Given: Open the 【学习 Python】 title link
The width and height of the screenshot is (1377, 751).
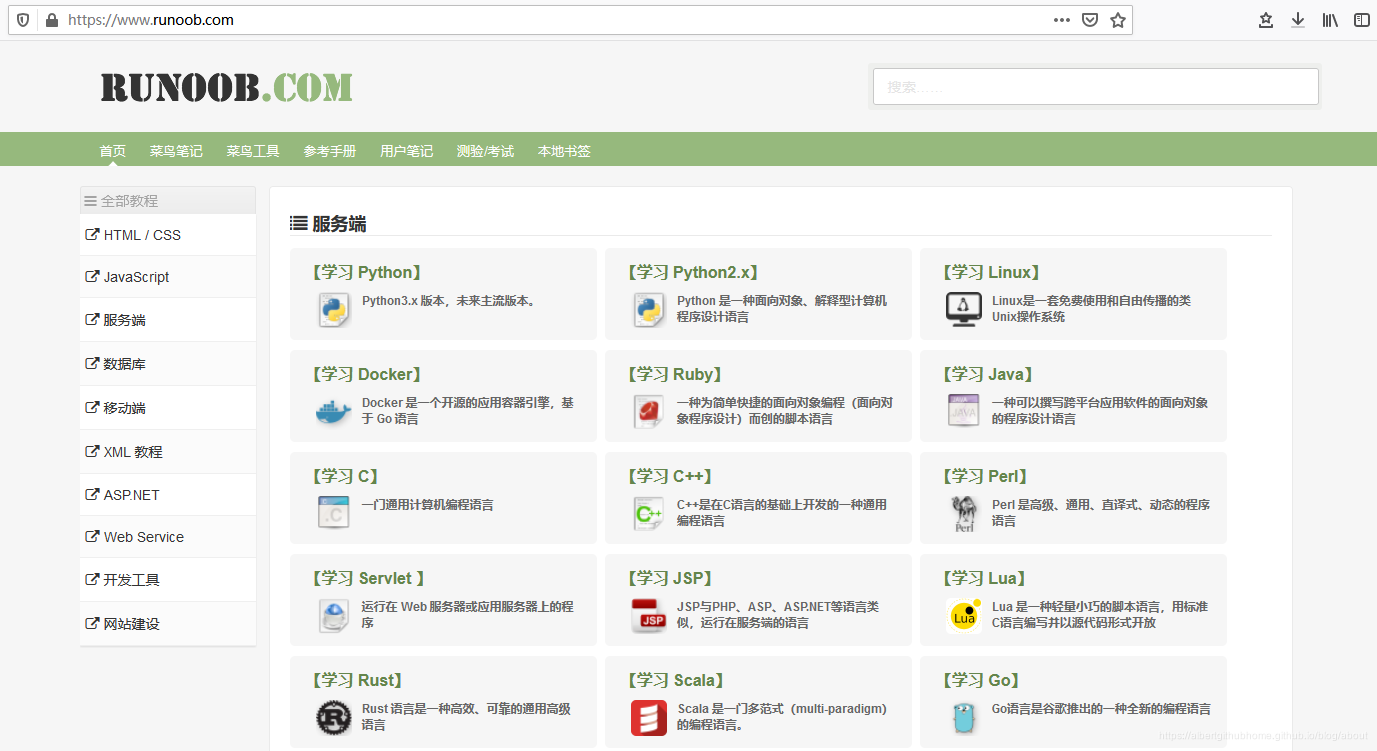Looking at the screenshot, I should point(366,272).
